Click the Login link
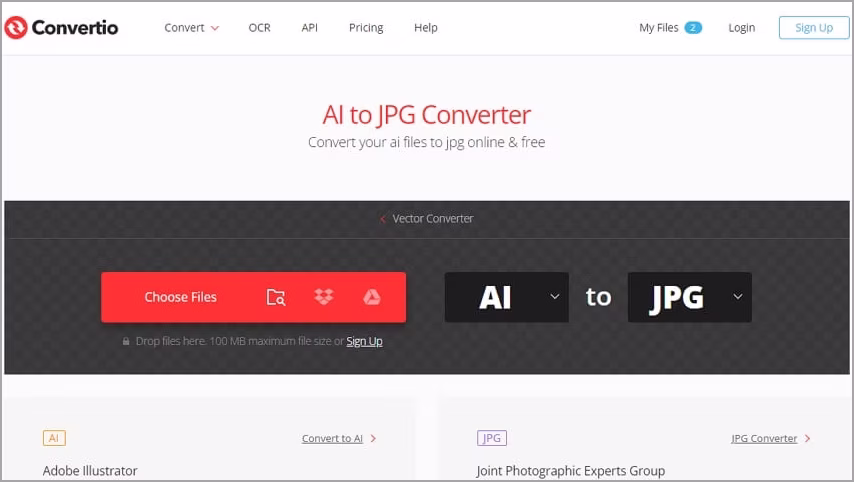 [x=741, y=28]
